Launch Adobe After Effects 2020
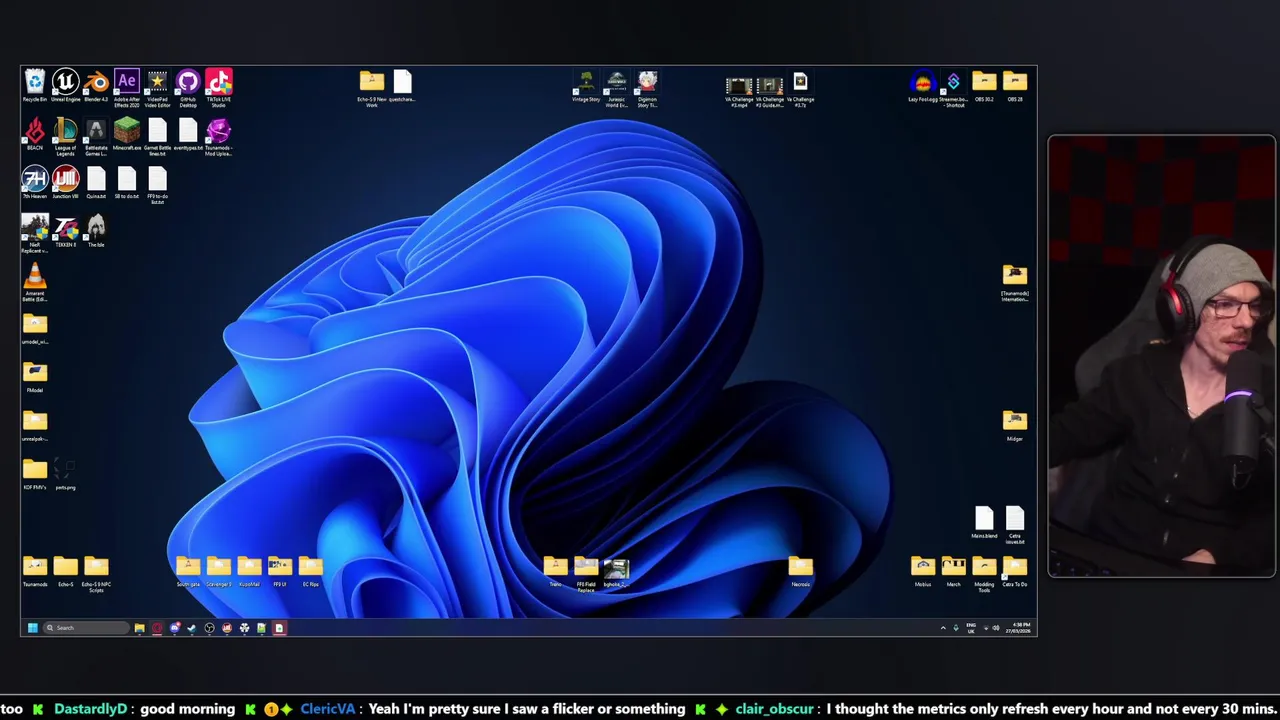 [x=127, y=88]
